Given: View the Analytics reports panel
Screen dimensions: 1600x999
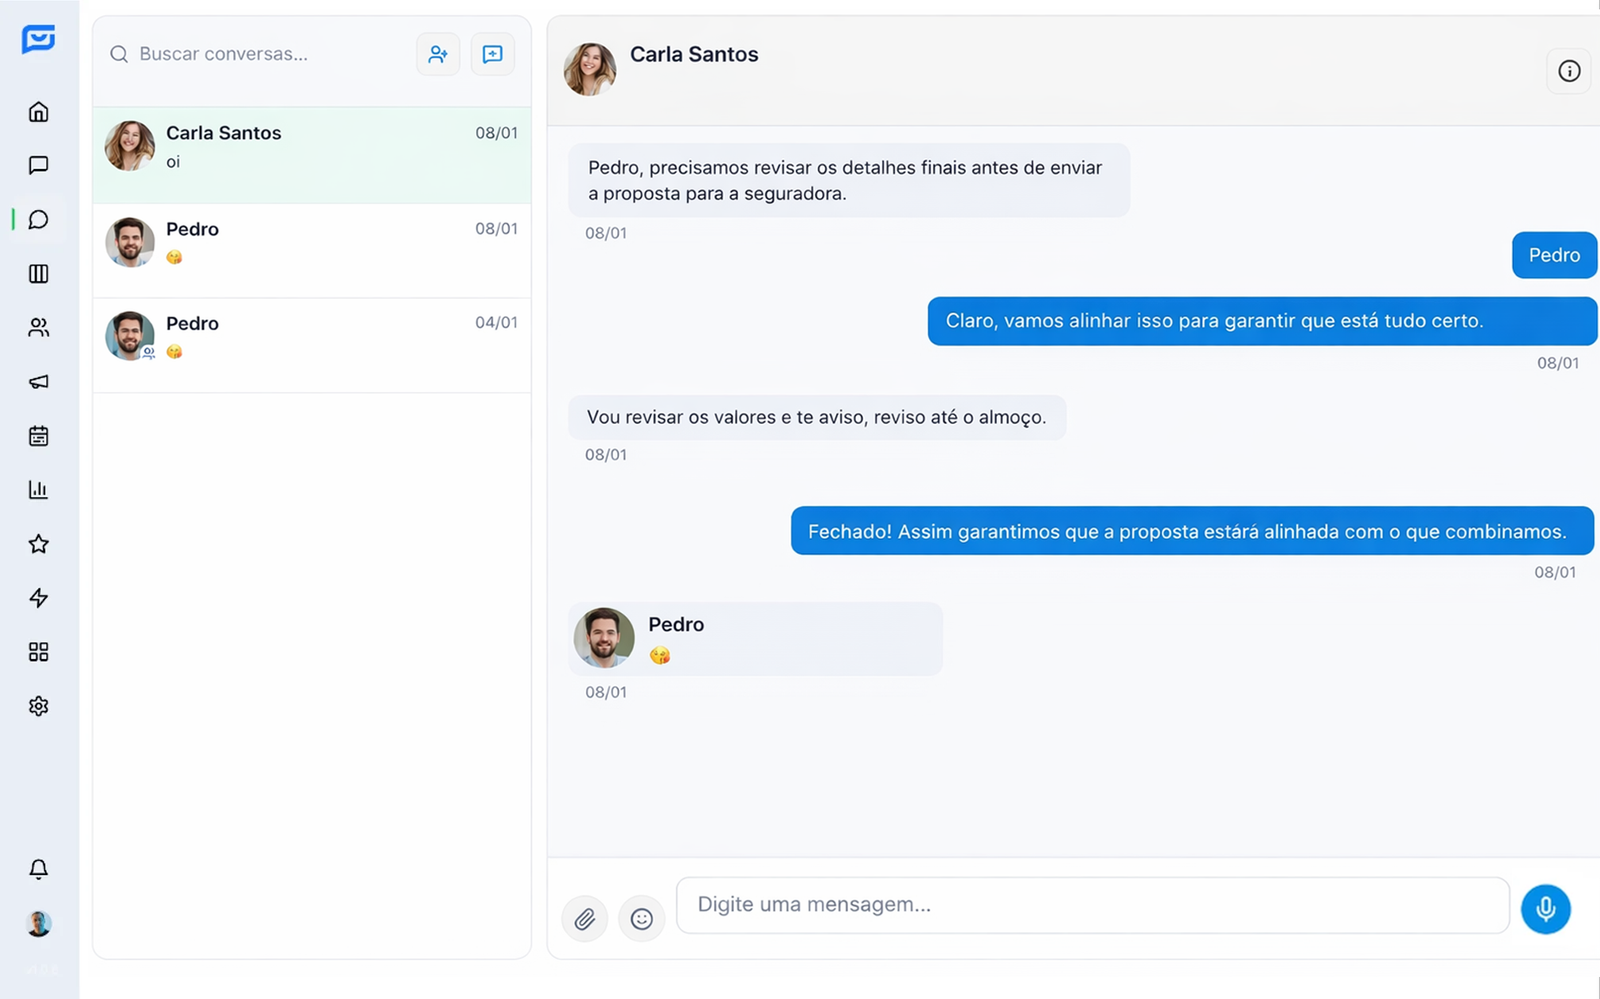Looking at the screenshot, I should click(38, 489).
